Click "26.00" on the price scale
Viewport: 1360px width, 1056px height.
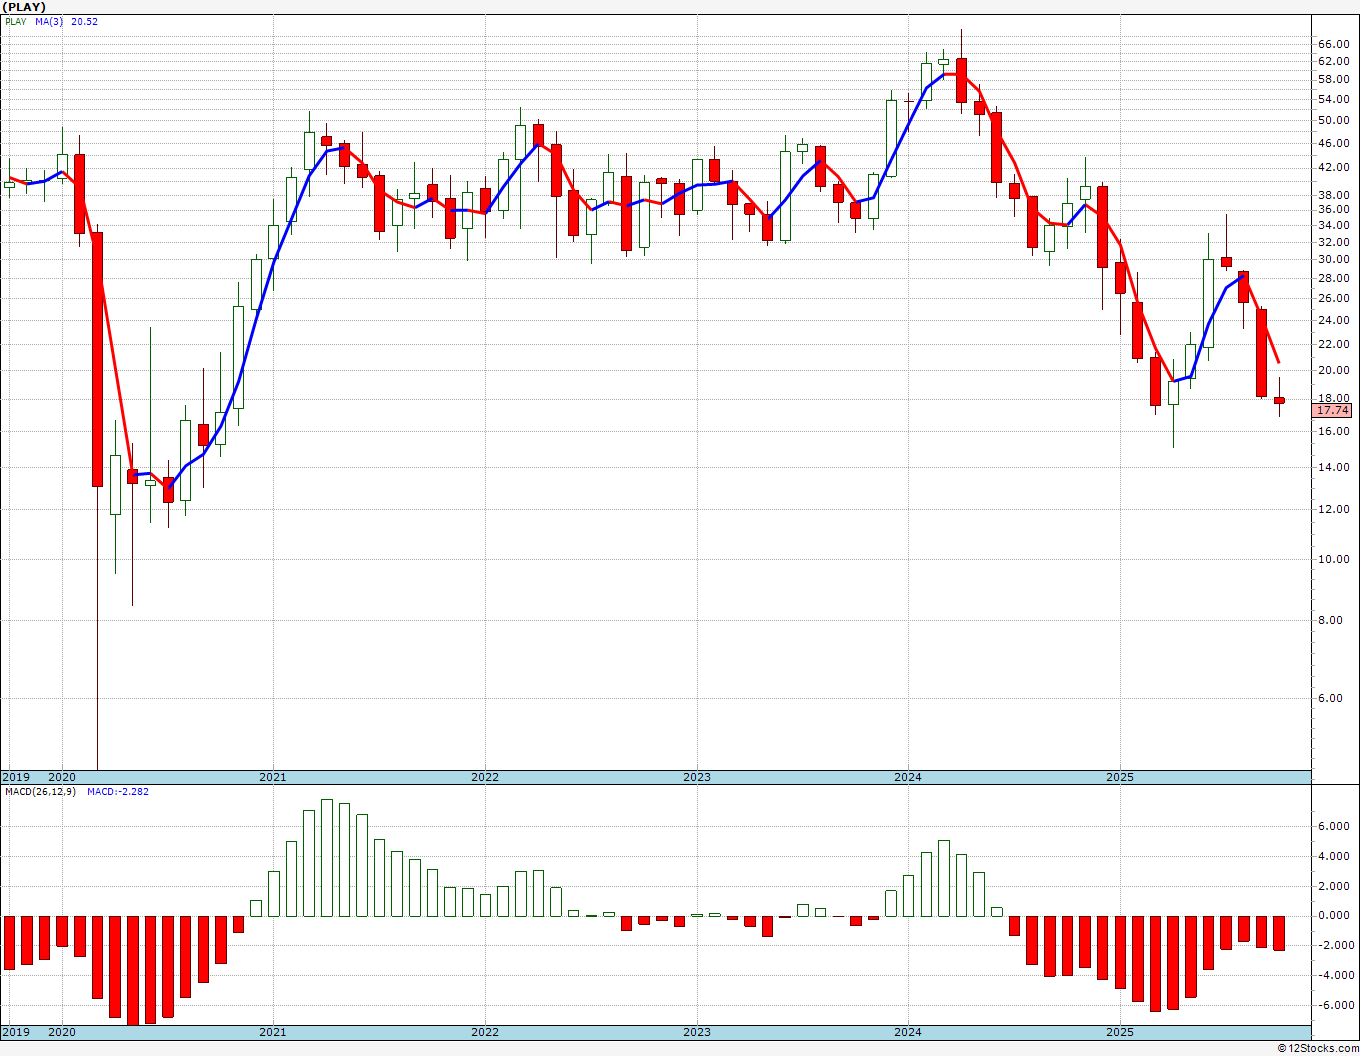click(x=1334, y=298)
